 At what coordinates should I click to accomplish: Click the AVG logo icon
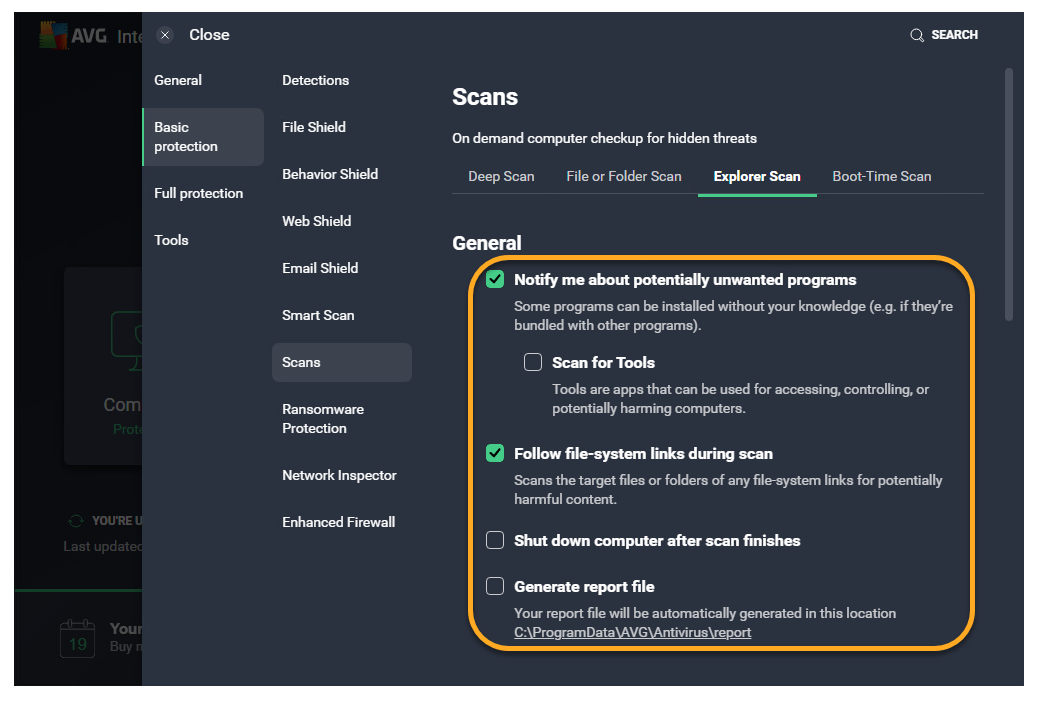pyautogui.click(x=53, y=36)
